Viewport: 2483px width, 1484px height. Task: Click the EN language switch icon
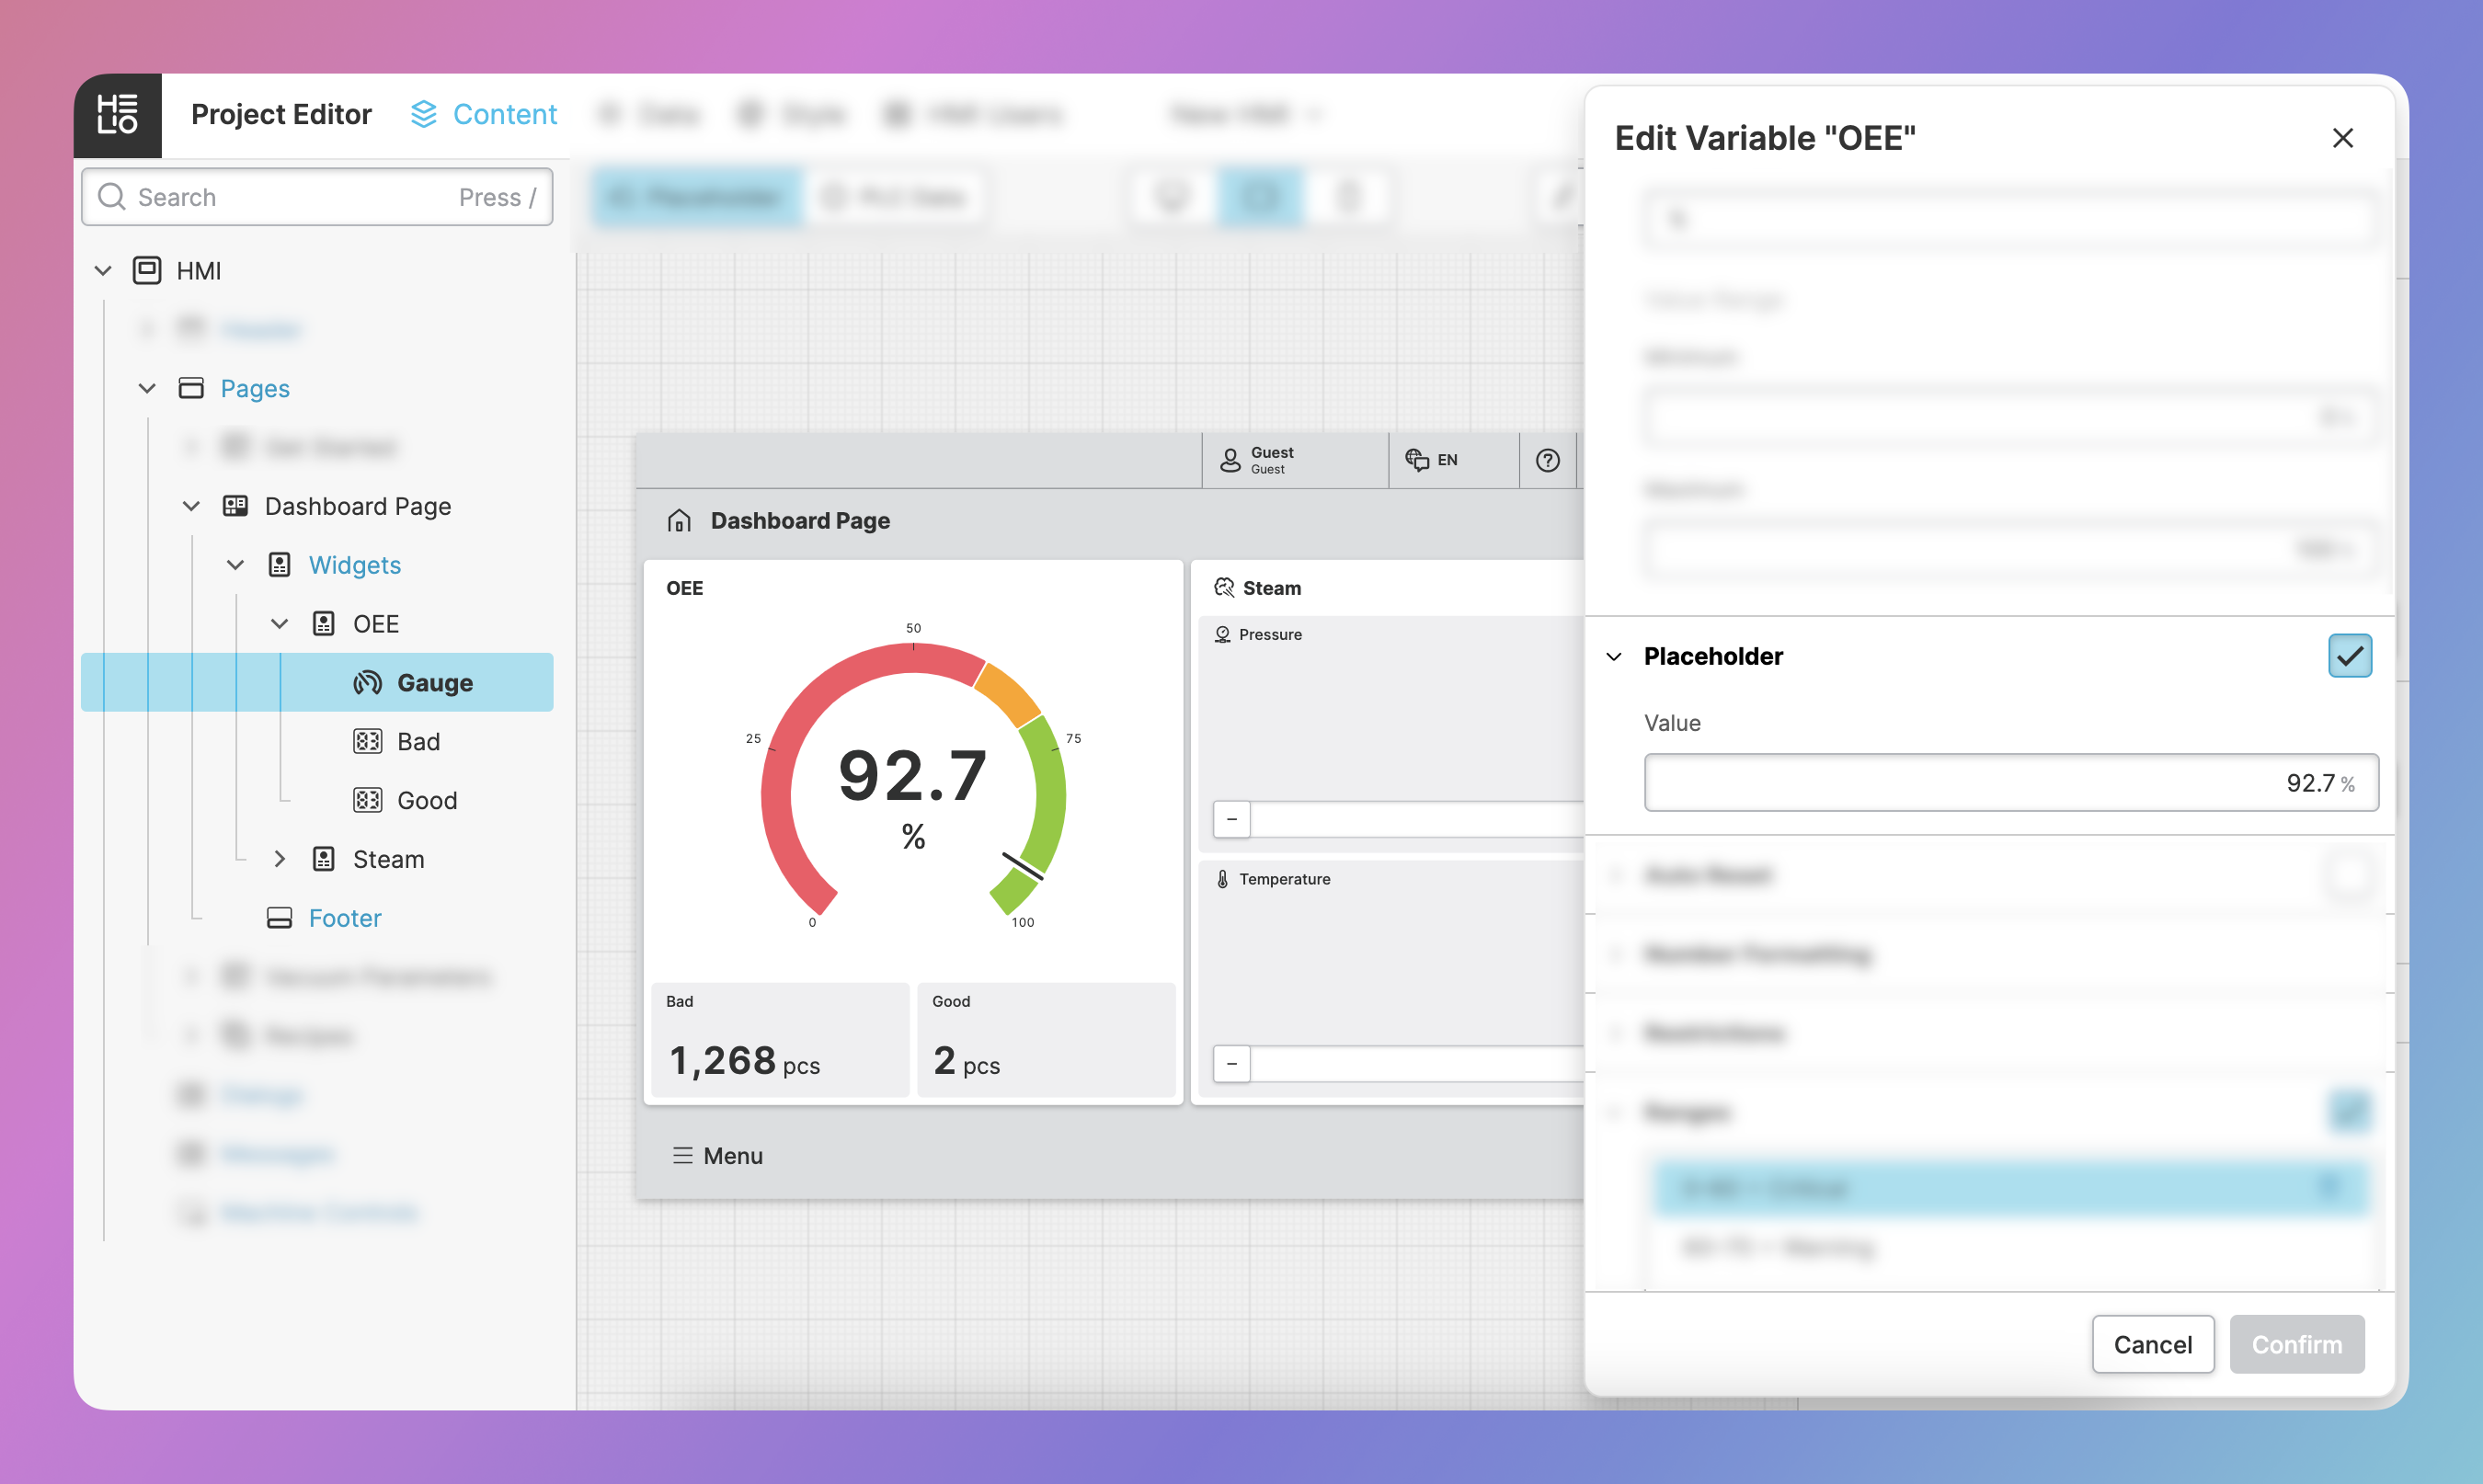coord(1417,460)
